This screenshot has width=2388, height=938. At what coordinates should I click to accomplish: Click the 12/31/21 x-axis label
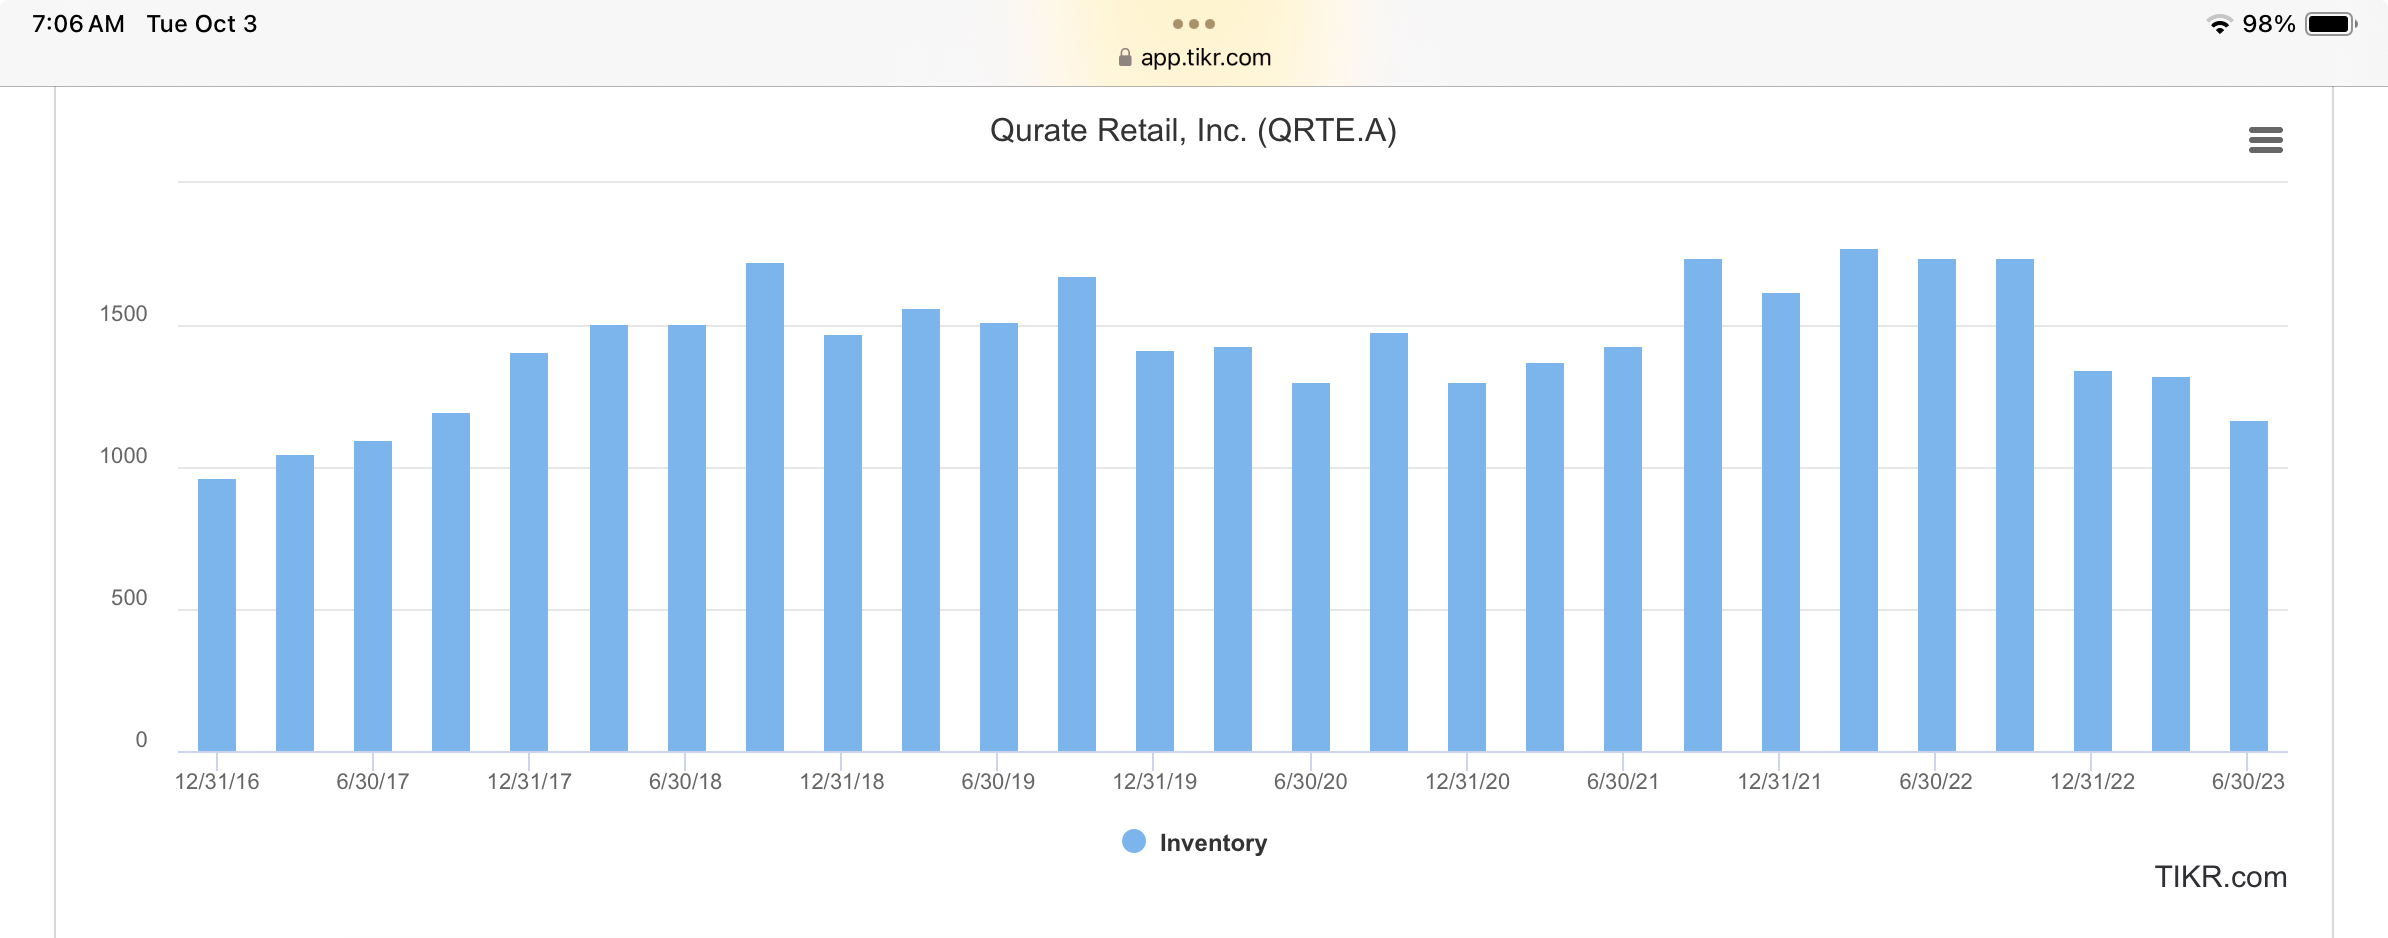point(1780,782)
